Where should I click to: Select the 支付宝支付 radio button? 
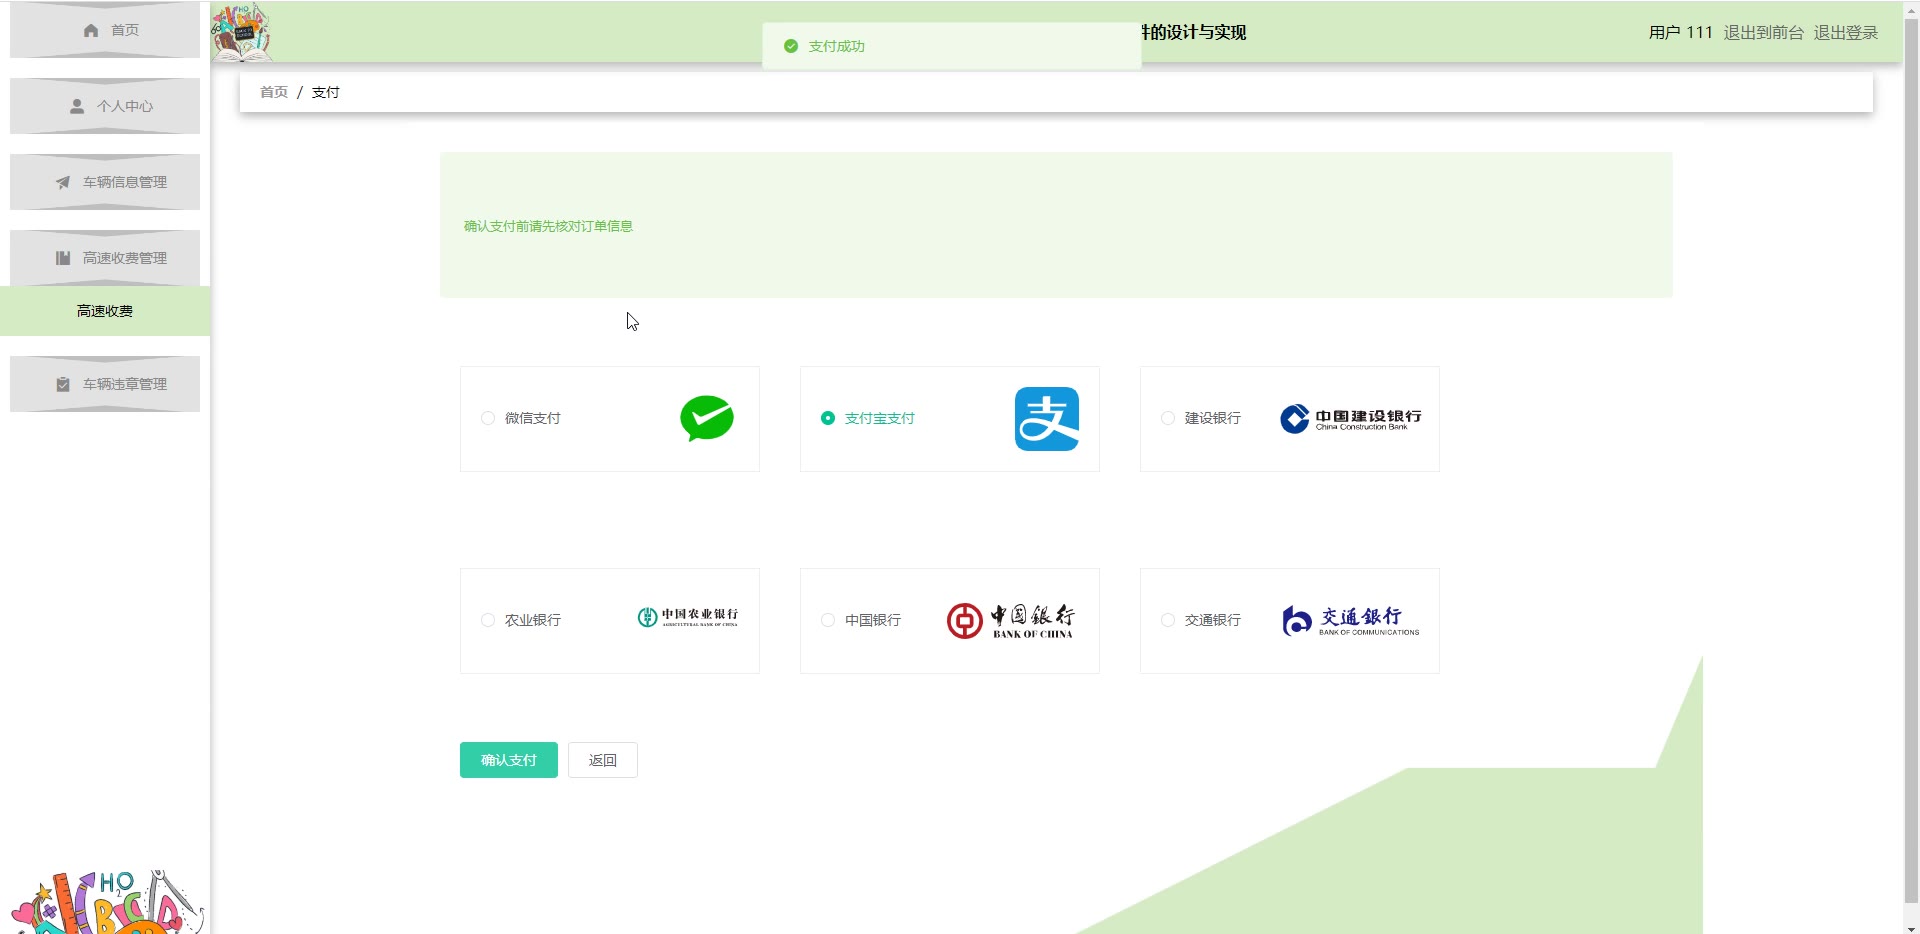coord(828,418)
